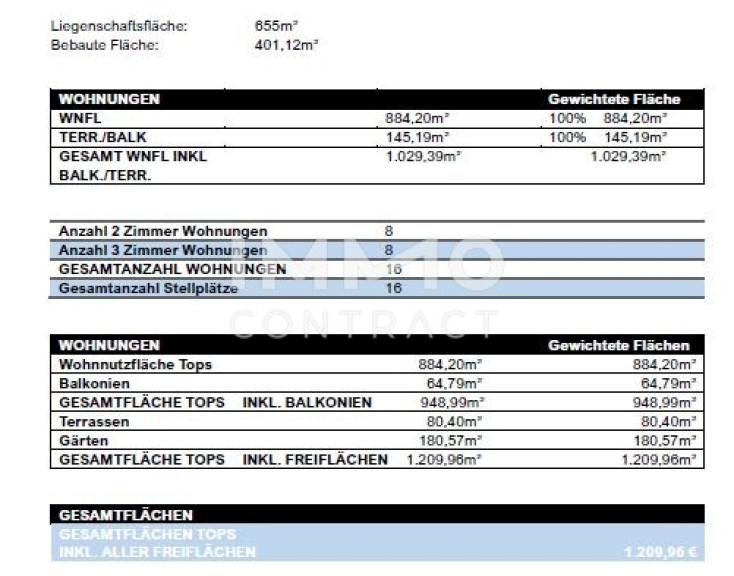Click the Gewichtete Flächen column header
Screen dimensions: 734x576
coord(618,345)
